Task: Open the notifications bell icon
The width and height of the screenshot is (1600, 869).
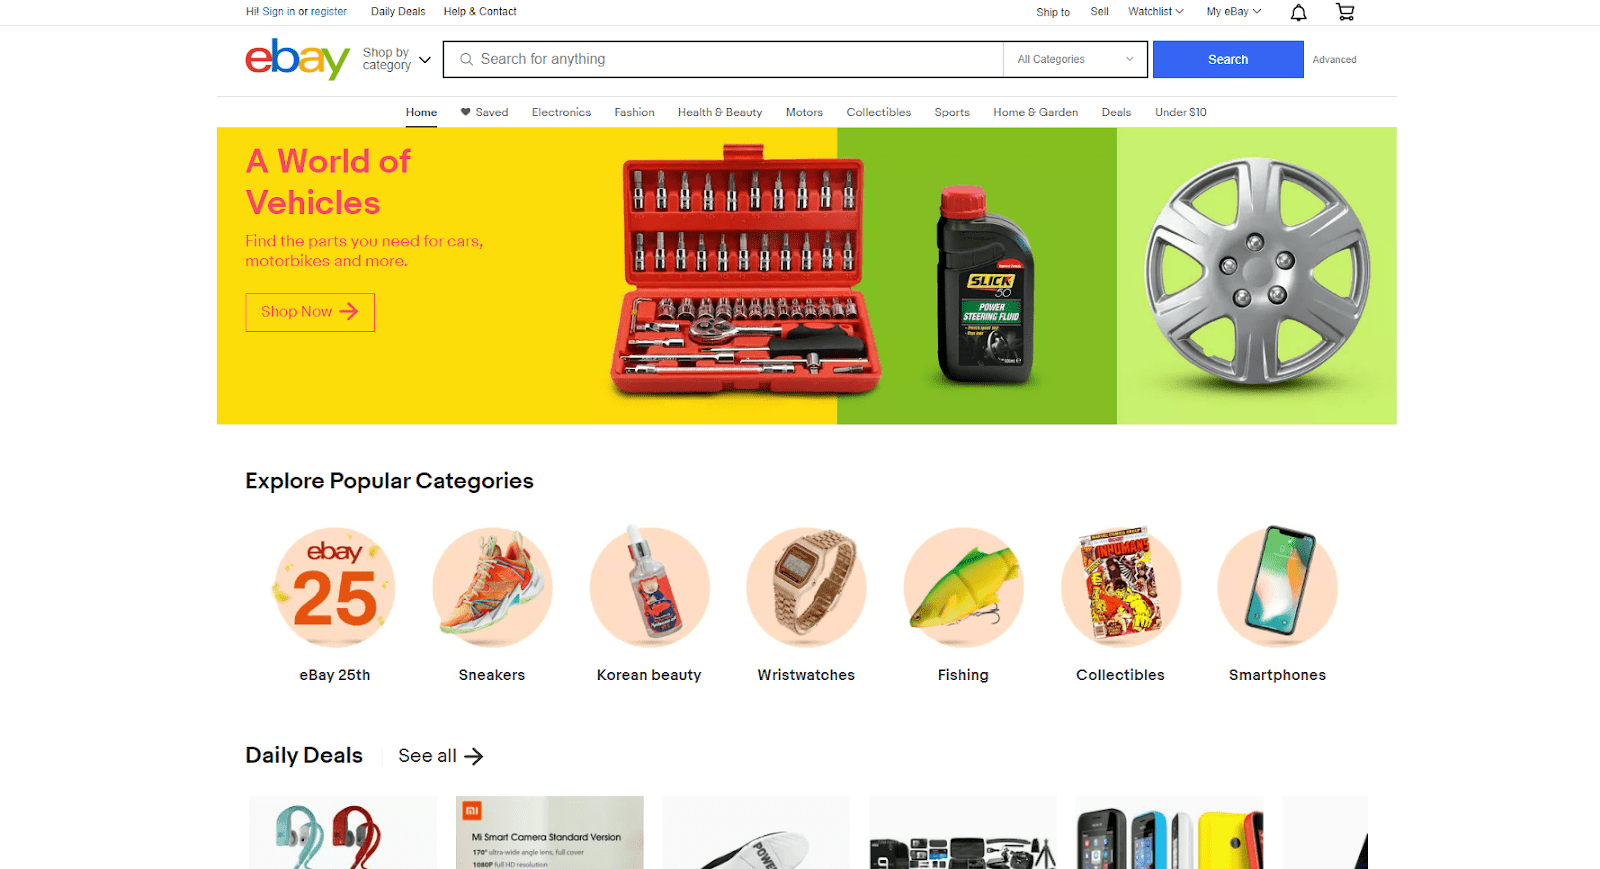Action: coord(1298,12)
